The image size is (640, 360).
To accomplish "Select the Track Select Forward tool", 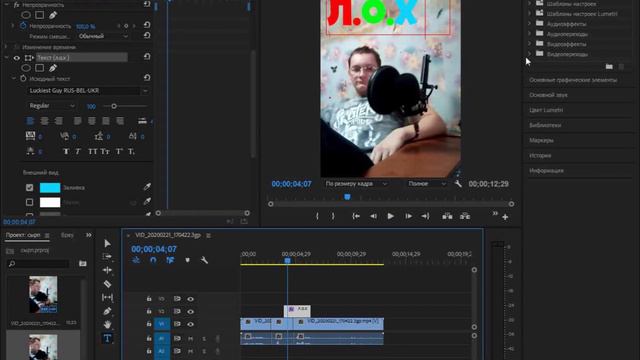I will [107, 256].
